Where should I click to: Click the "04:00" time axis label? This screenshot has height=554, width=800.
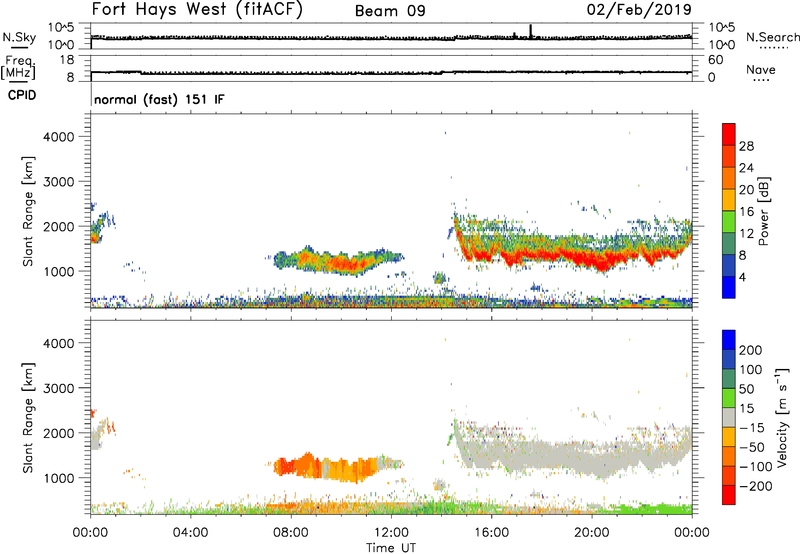(190, 533)
